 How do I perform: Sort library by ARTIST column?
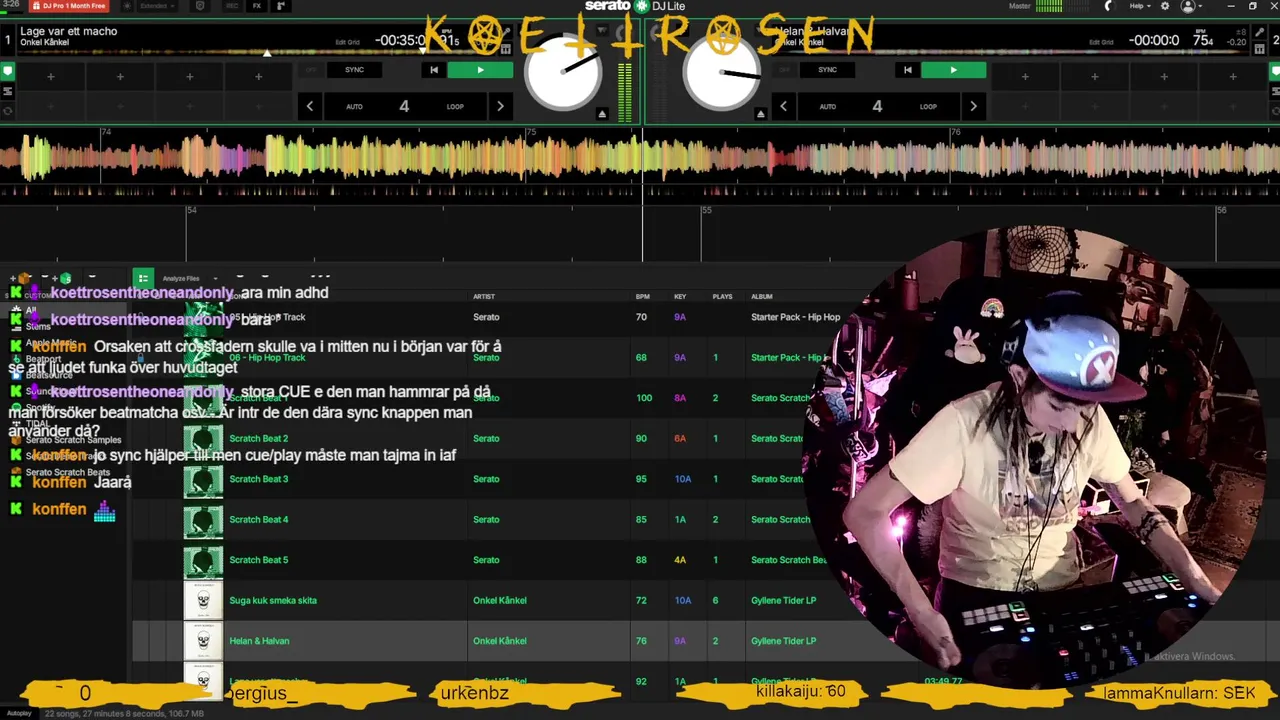click(x=484, y=297)
